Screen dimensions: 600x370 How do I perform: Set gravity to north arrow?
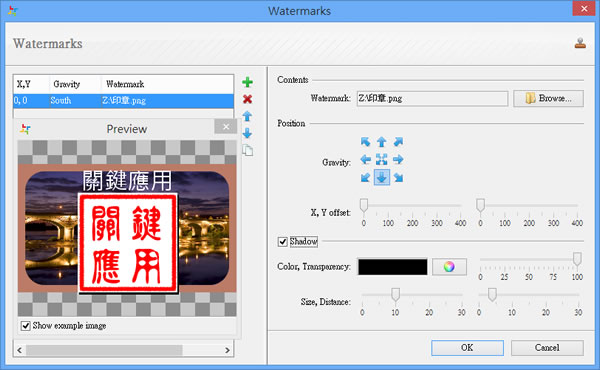[382, 142]
